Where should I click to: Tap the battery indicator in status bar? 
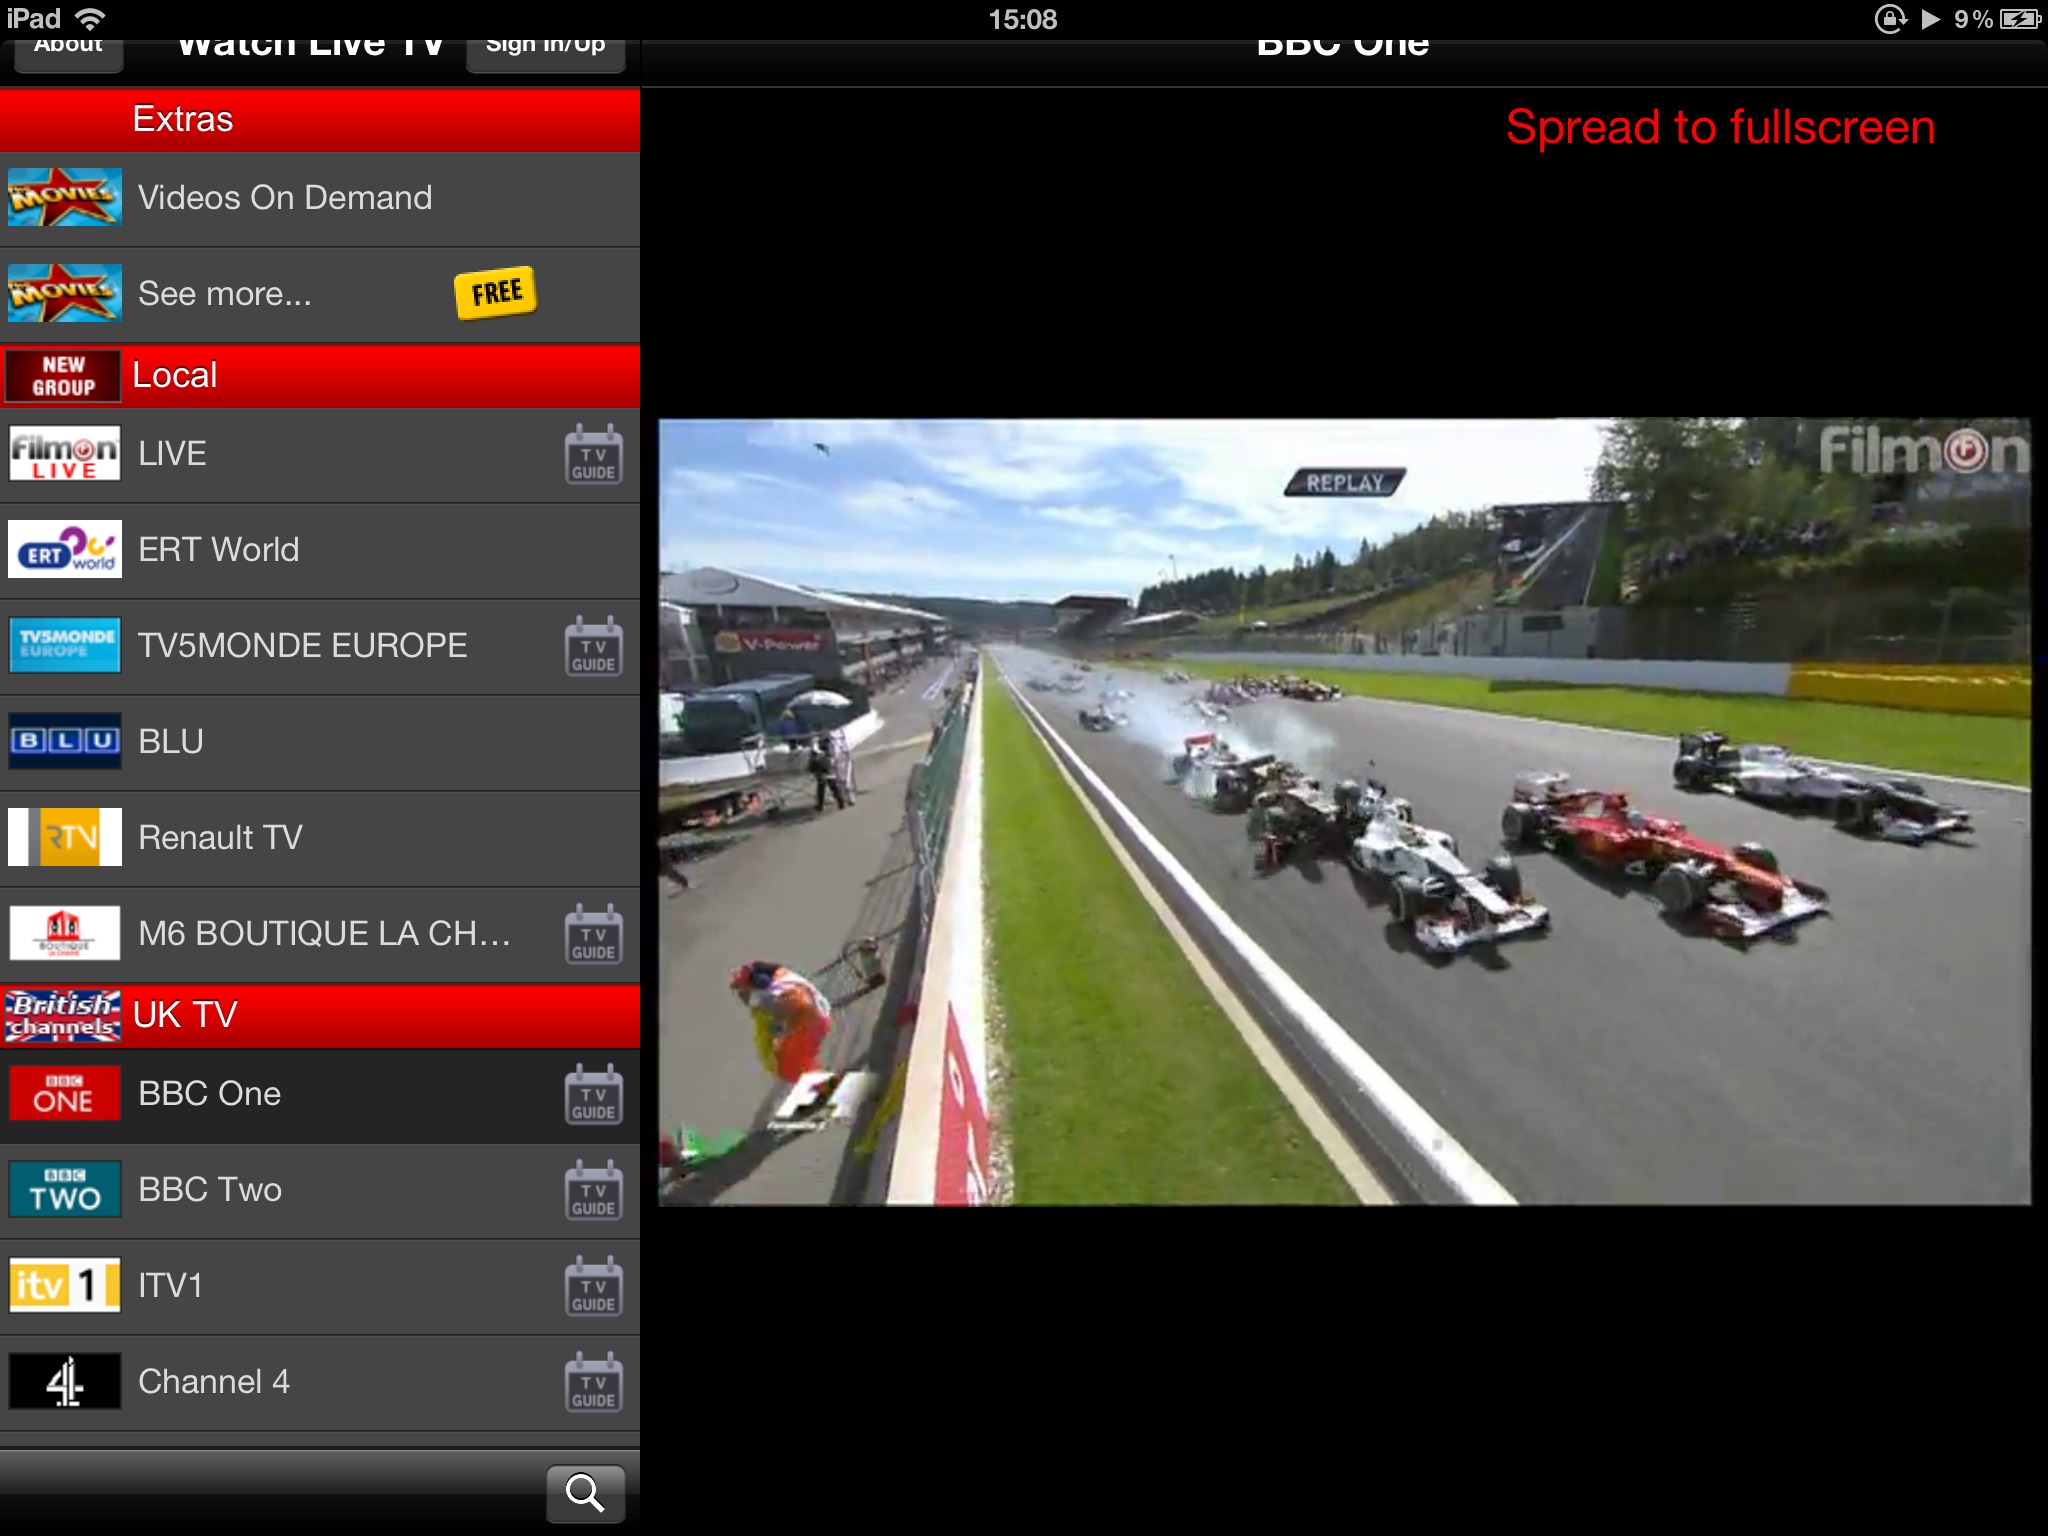click(x=2019, y=19)
